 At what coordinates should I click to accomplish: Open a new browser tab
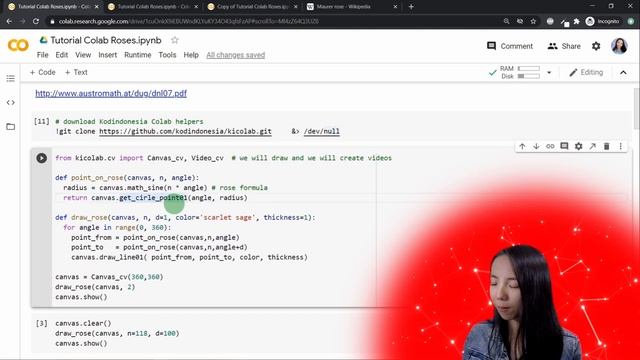point(411,7)
